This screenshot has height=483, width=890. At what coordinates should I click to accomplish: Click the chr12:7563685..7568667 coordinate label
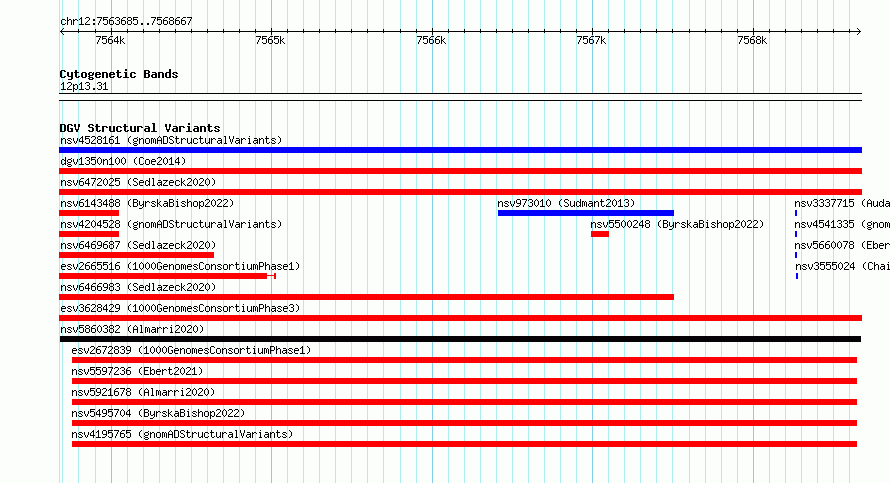pyautogui.click(x=126, y=22)
